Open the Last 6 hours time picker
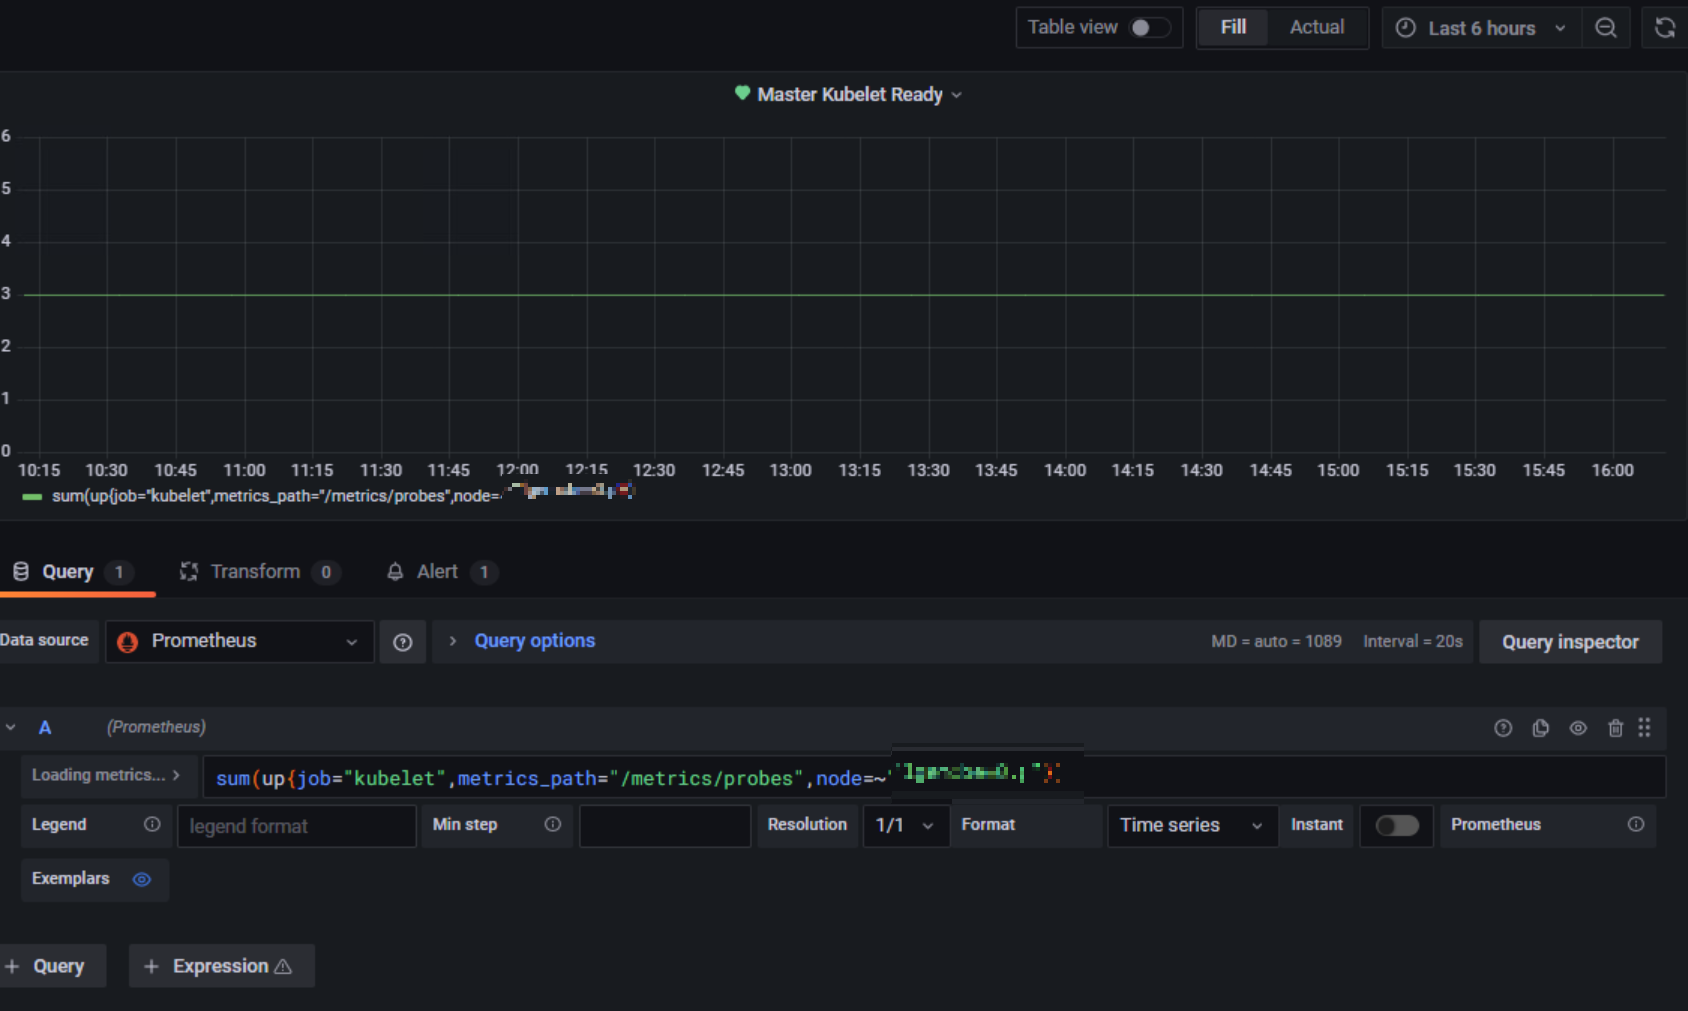The image size is (1688, 1011). click(x=1481, y=28)
